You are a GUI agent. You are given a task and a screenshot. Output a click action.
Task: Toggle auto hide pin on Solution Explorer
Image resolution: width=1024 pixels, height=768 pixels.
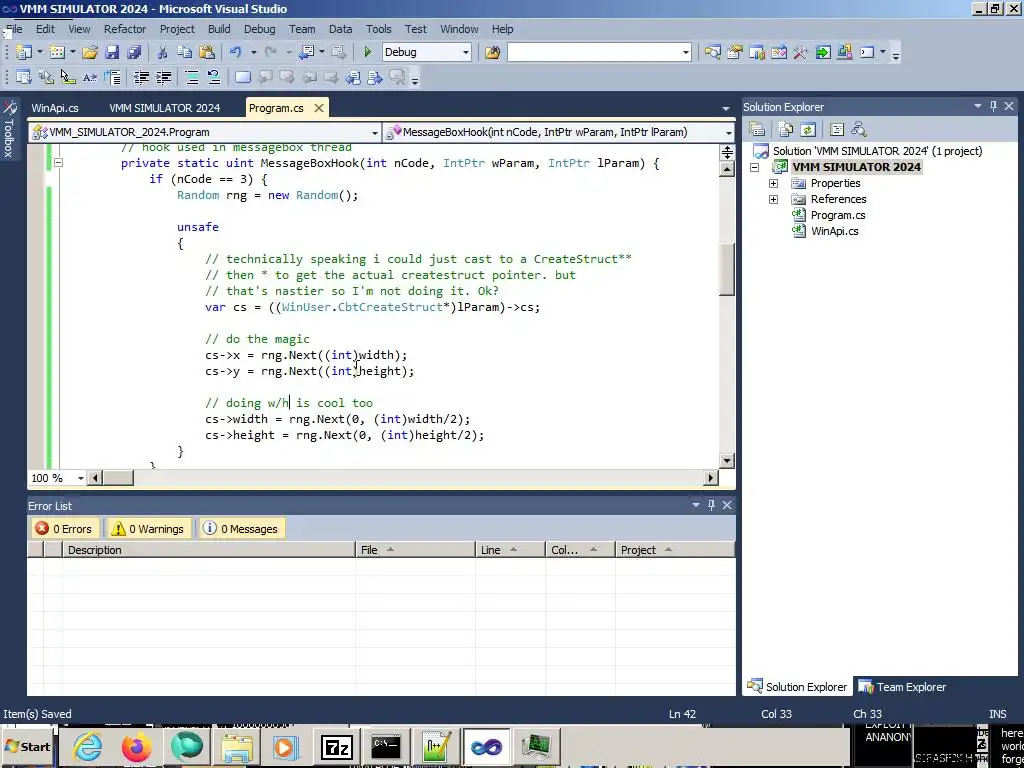(993, 106)
